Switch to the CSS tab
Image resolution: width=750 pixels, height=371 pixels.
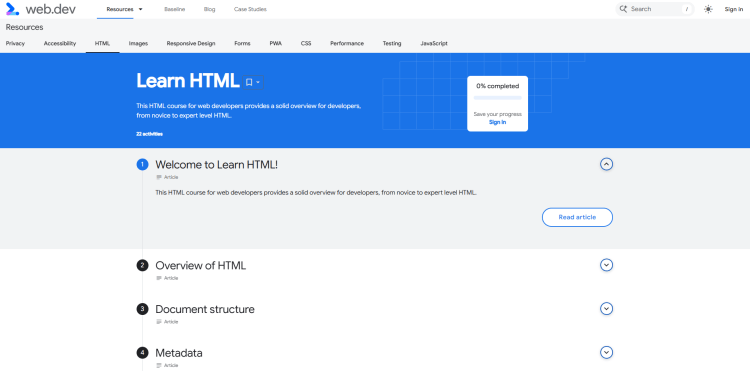click(306, 44)
